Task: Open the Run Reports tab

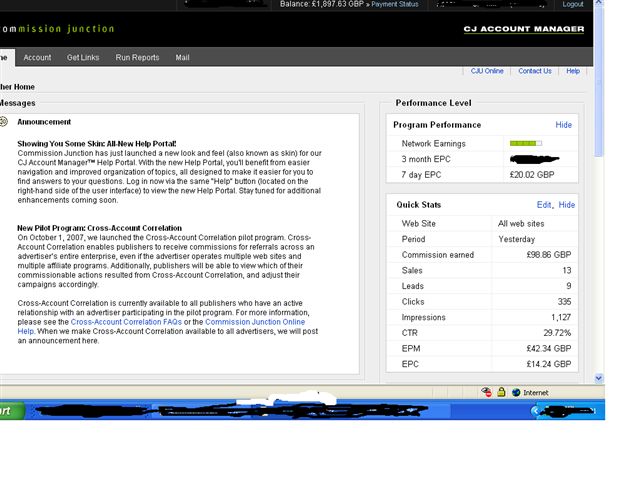Action: [137, 58]
